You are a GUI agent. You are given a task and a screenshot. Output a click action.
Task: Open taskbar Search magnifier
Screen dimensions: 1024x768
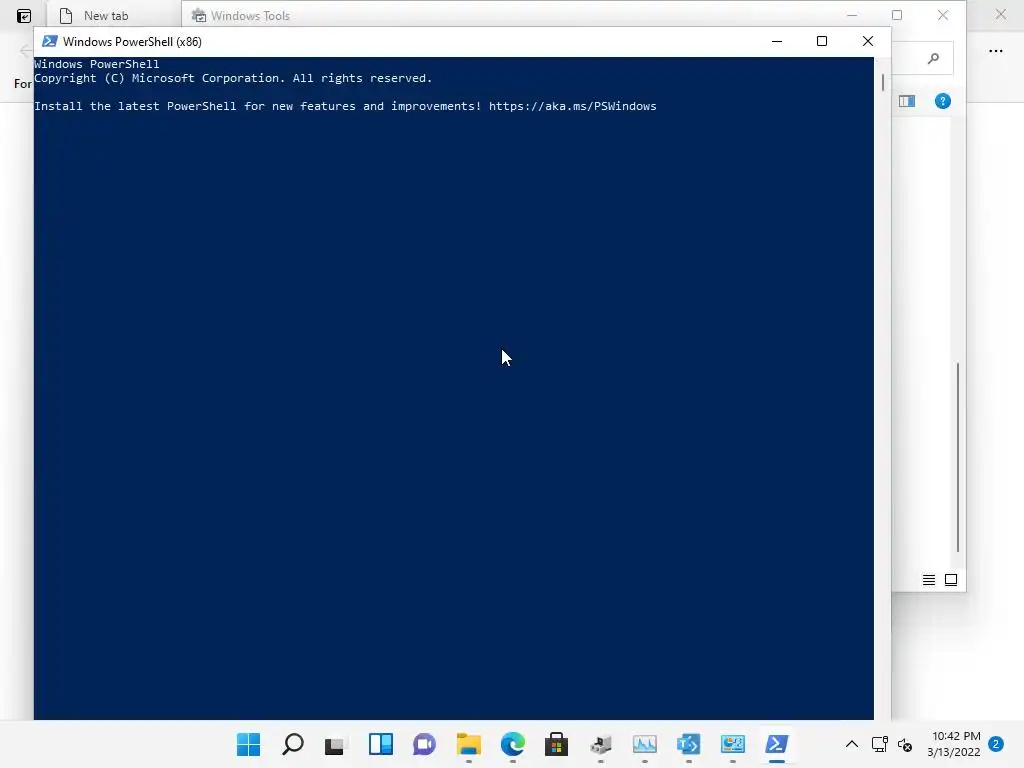tap(293, 744)
